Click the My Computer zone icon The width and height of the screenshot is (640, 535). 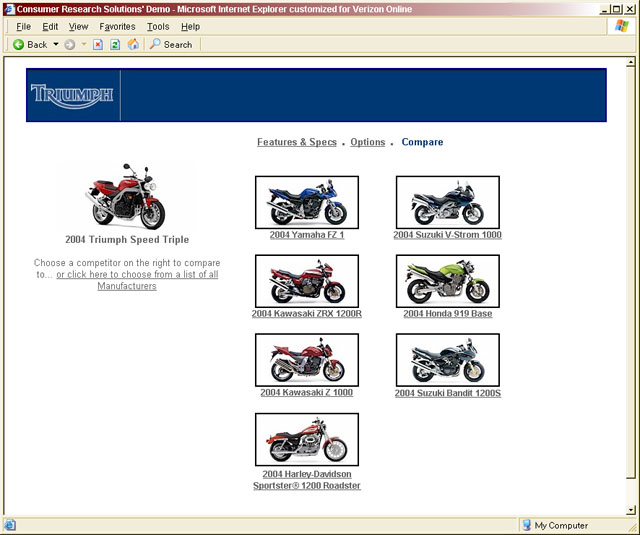pos(527,525)
